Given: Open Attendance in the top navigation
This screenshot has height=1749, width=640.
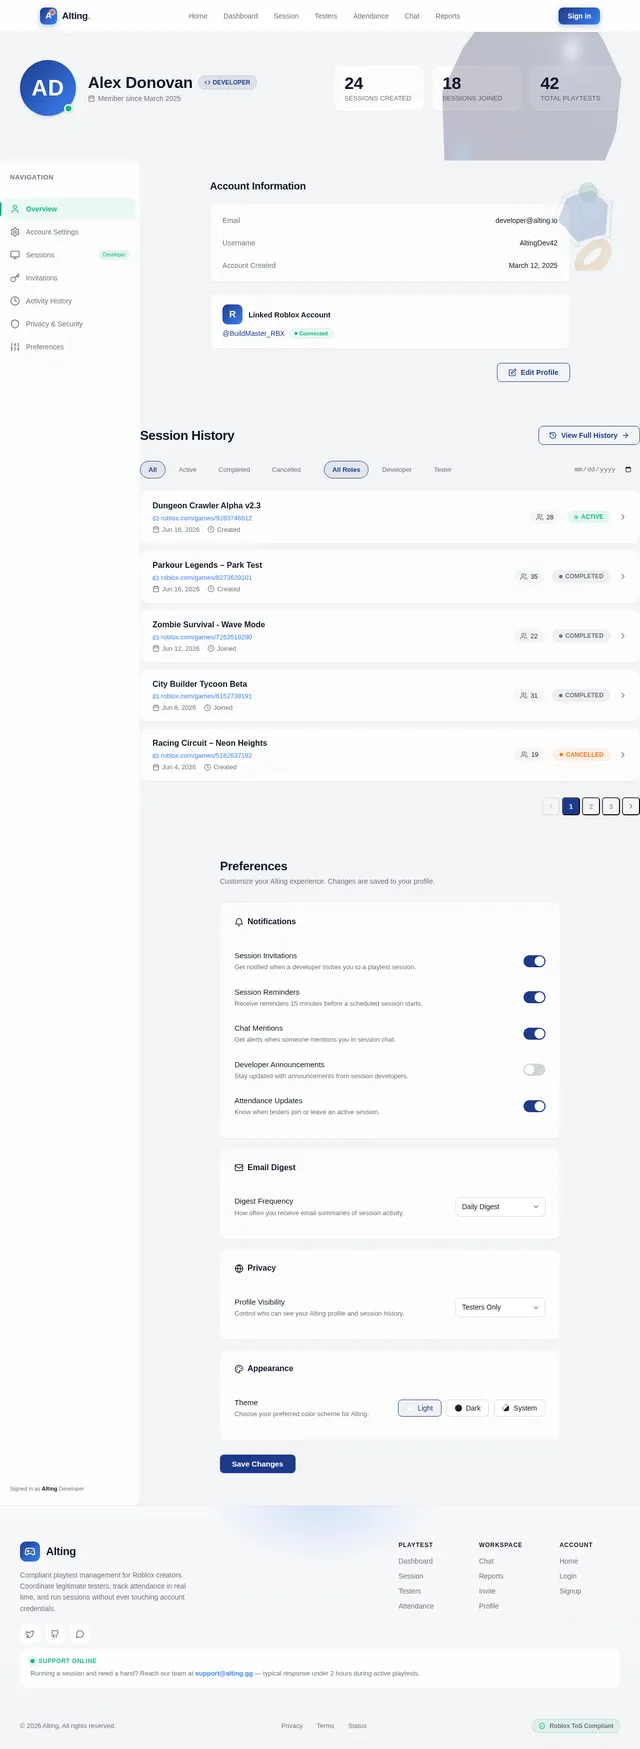Looking at the screenshot, I should tap(371, 16).
